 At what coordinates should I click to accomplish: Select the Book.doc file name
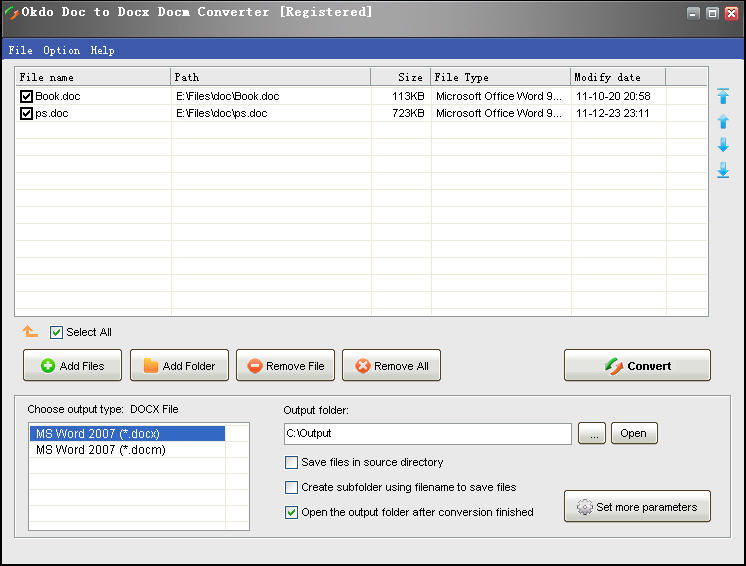coord(58,97)
